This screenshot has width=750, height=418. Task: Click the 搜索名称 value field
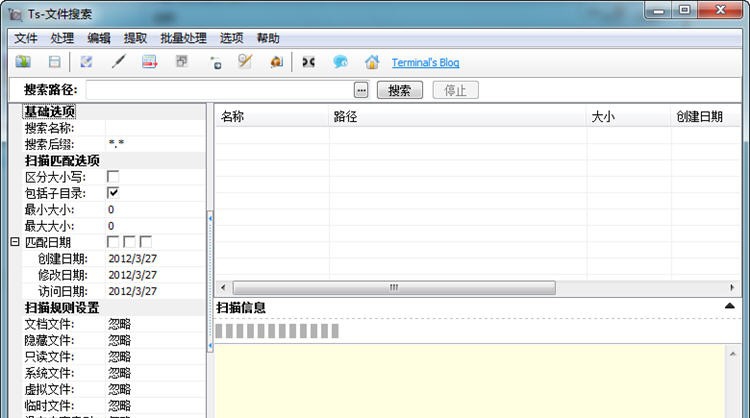[155, 128]
